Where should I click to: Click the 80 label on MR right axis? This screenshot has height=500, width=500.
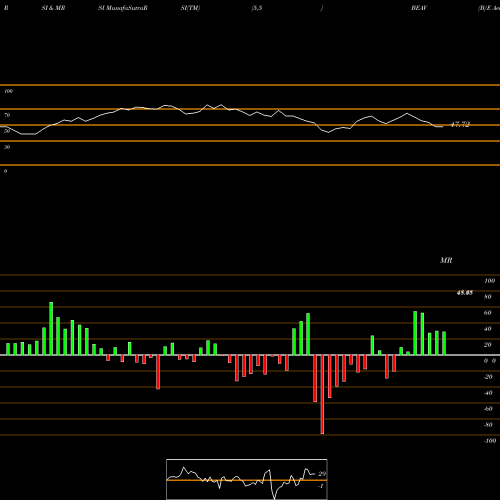tap(488, 297)
